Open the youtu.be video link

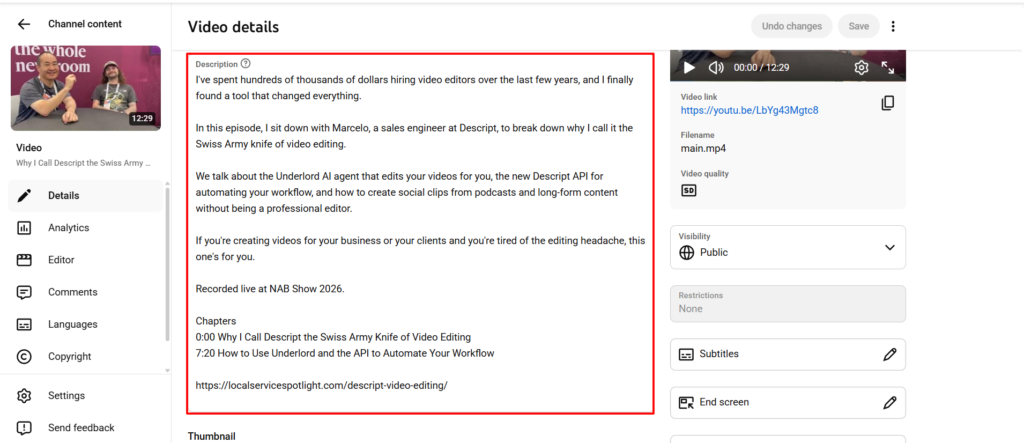point(749,110)
